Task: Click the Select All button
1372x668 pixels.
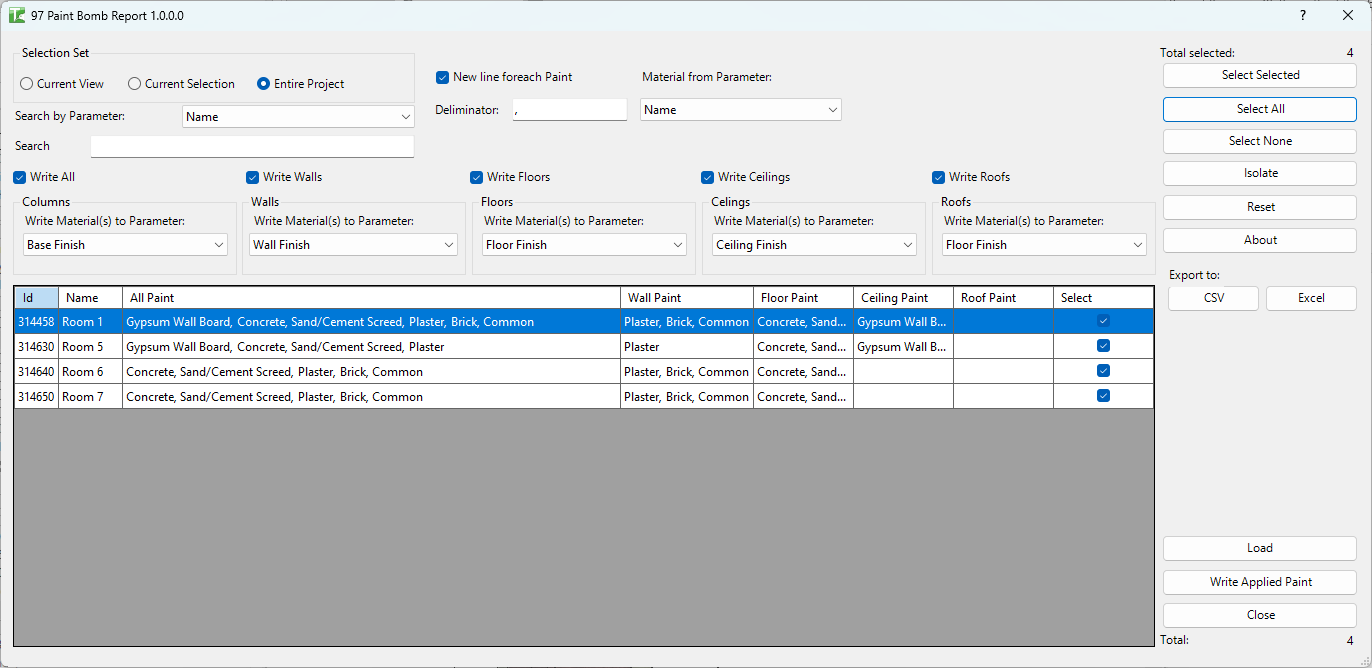Action: (1259, 109)
